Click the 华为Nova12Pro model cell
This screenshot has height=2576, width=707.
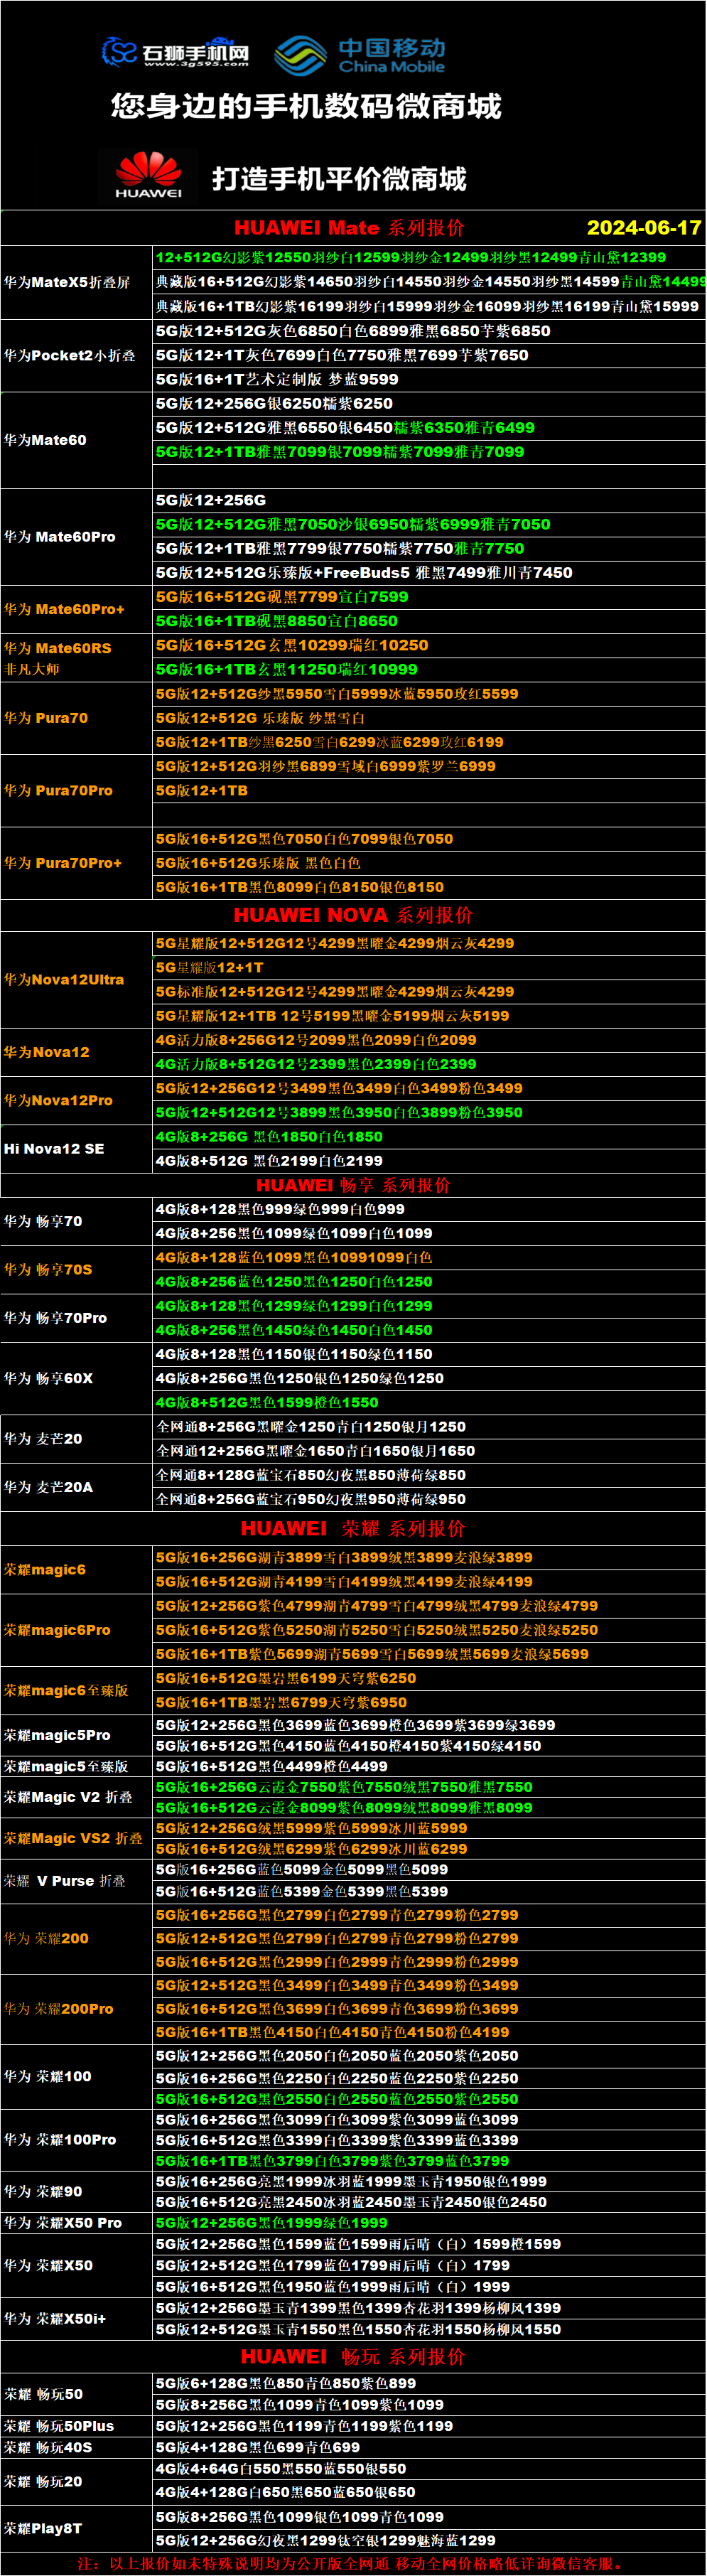coord(77,1100)
